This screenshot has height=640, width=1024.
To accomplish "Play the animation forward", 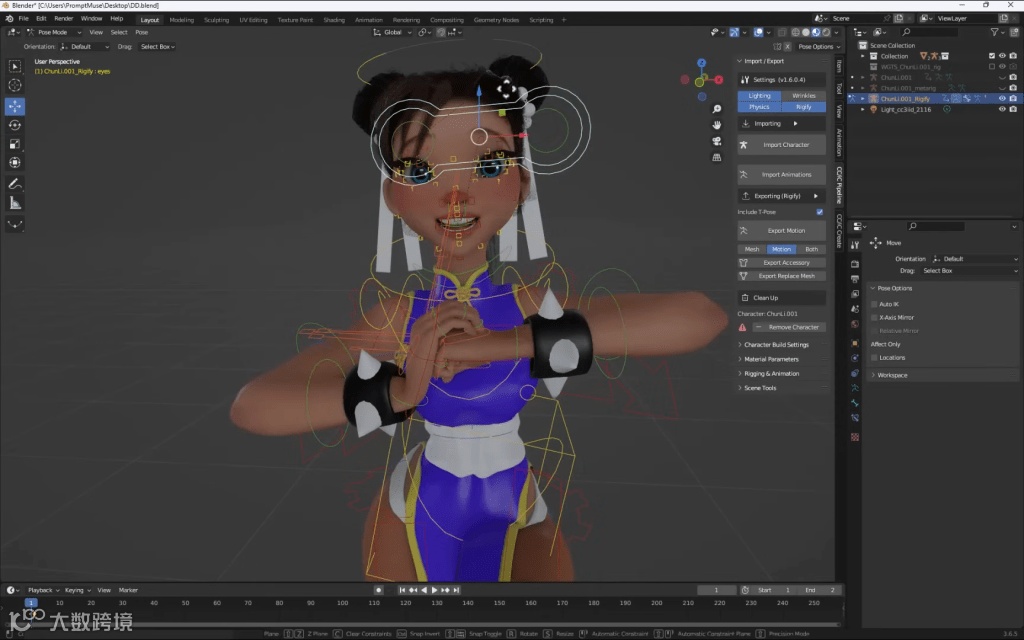I will point(434,590).
